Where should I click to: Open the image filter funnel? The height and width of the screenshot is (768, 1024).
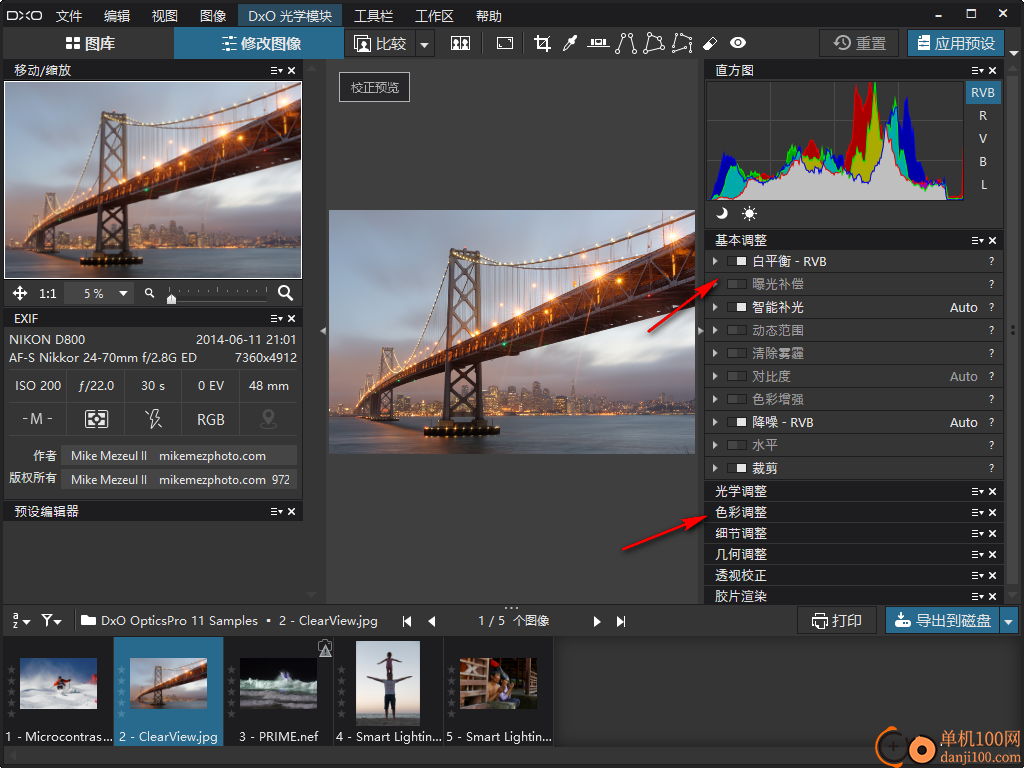51,620
